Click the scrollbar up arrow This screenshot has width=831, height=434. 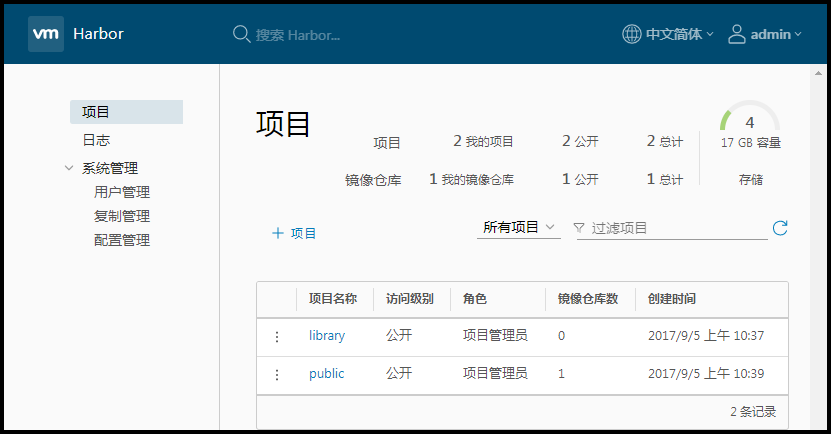[818, 73]
